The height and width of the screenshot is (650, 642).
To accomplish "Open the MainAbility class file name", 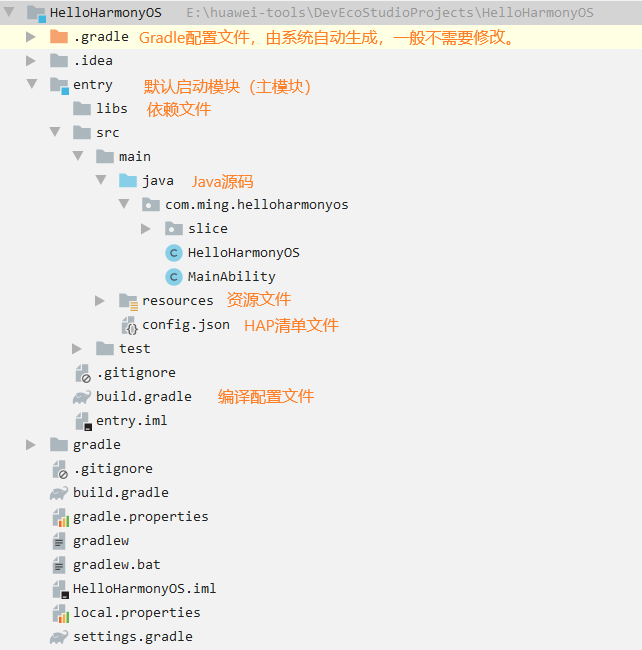I will 232,277.
